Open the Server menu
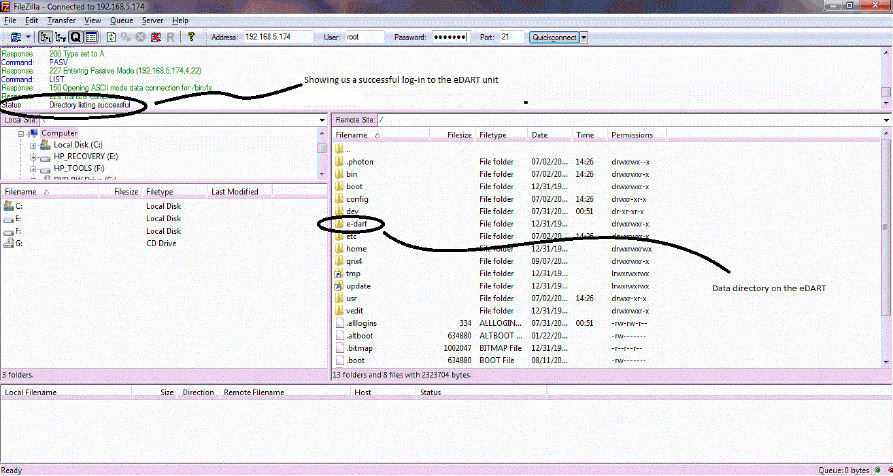Image resolution: width=893 pixels, height=476 pixels. (x=153, y=20)
